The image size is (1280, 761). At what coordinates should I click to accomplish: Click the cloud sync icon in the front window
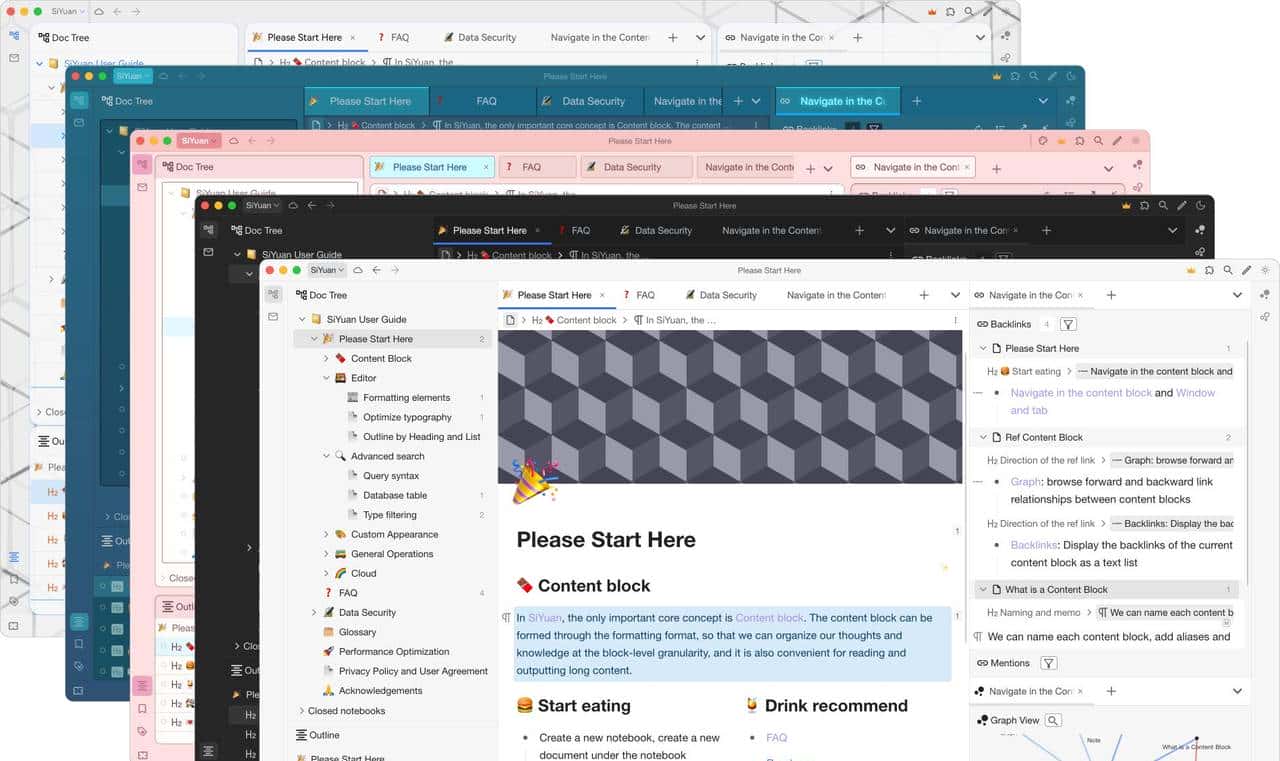coord(358,270)
